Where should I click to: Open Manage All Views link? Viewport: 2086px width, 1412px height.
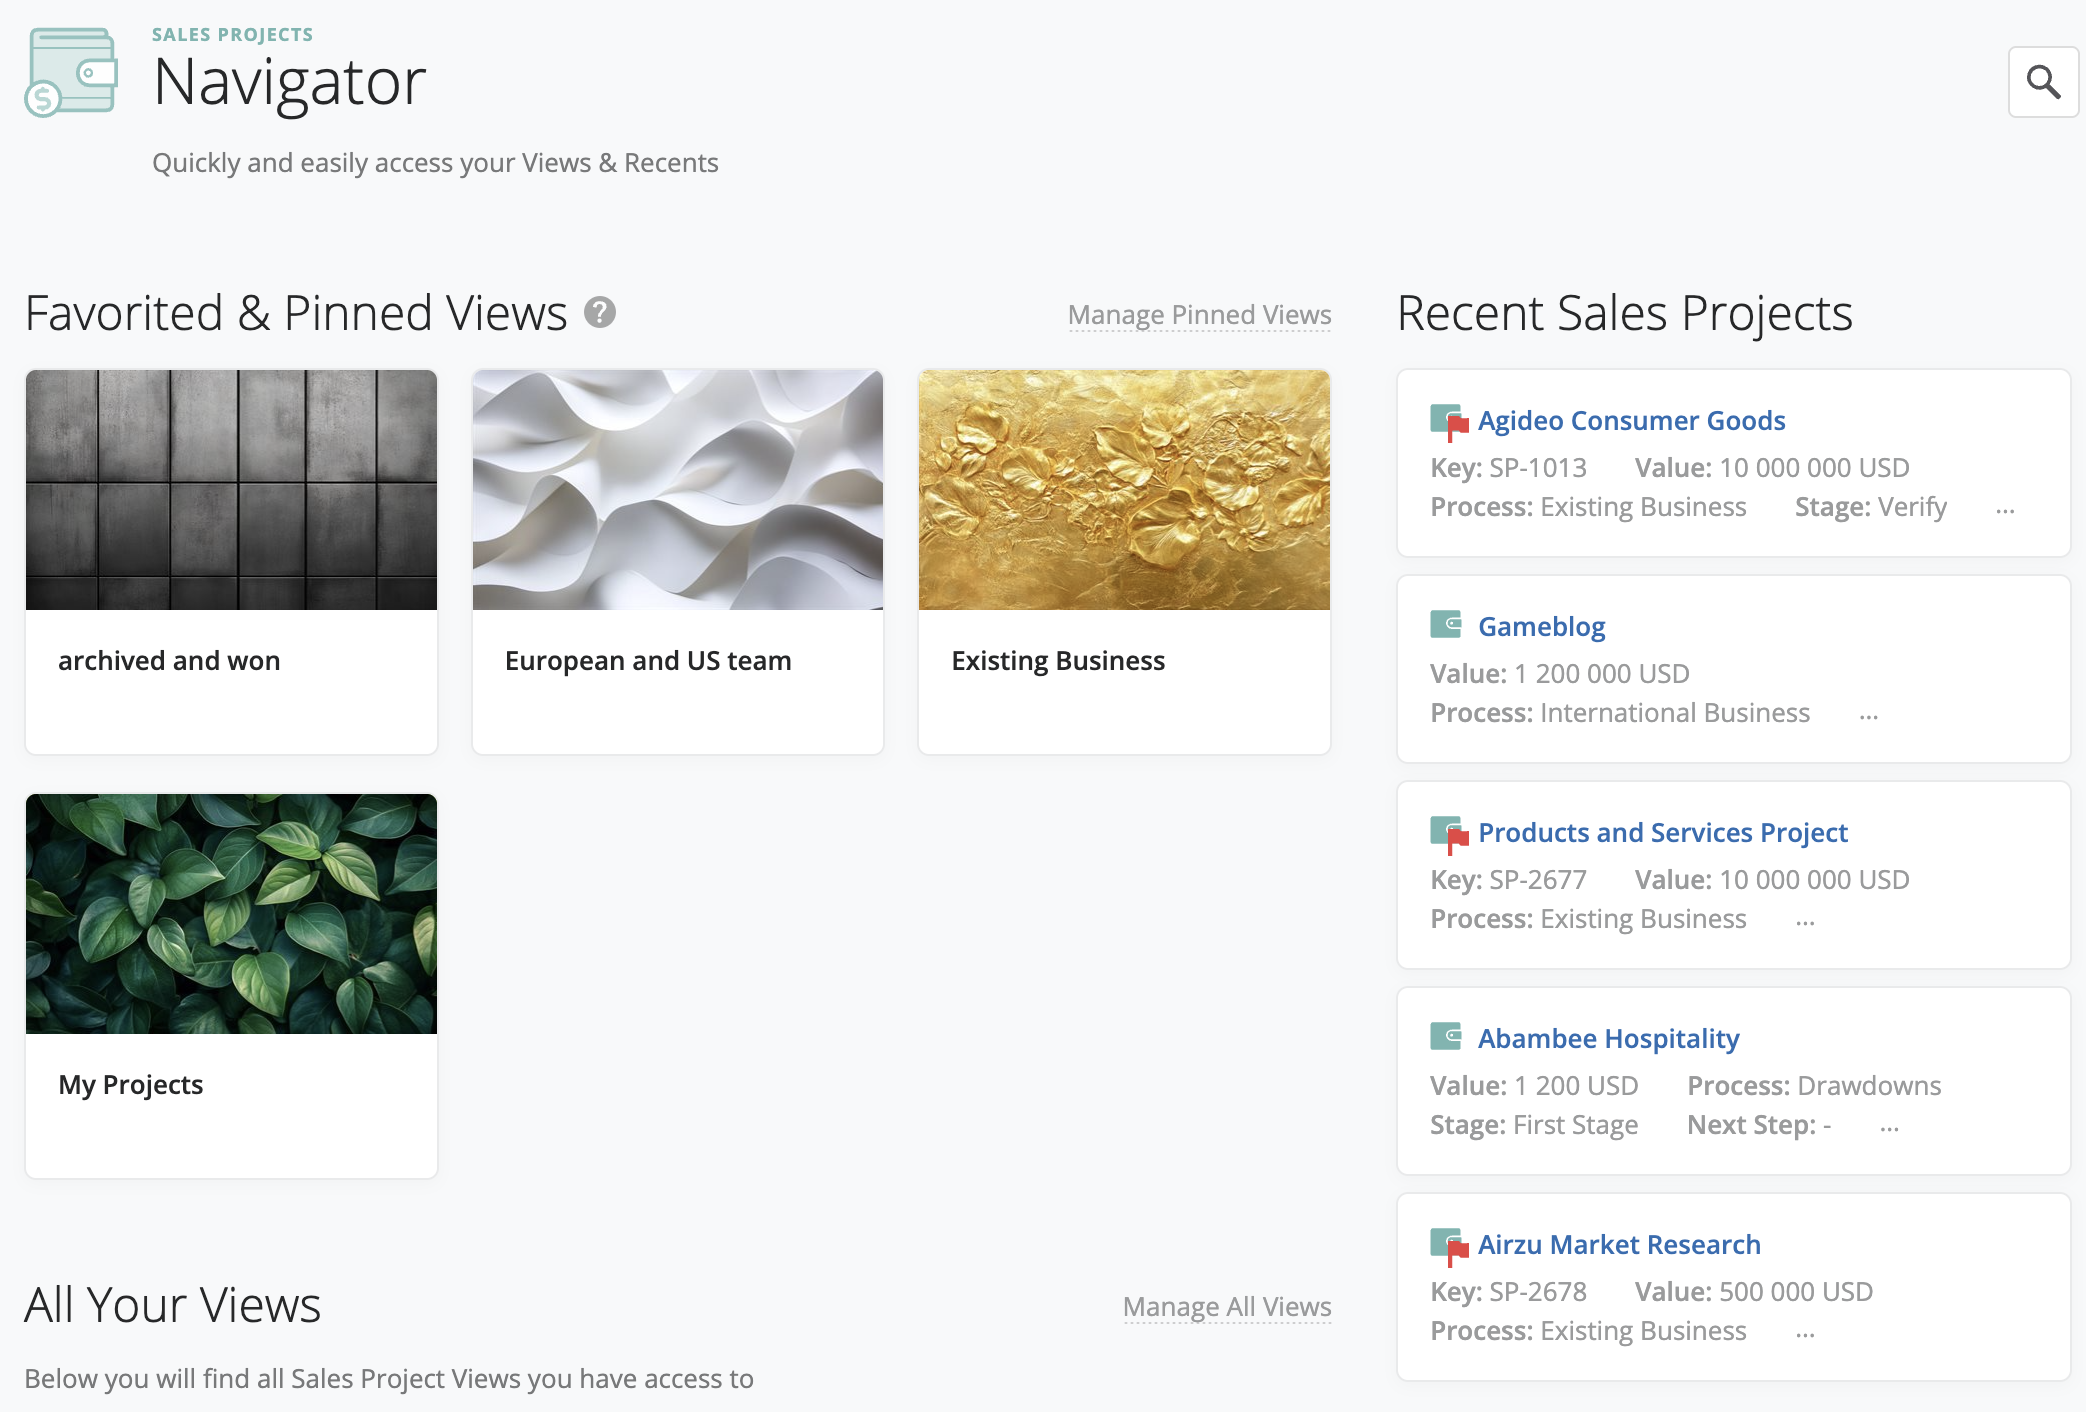click(x=1227, y=1307)
